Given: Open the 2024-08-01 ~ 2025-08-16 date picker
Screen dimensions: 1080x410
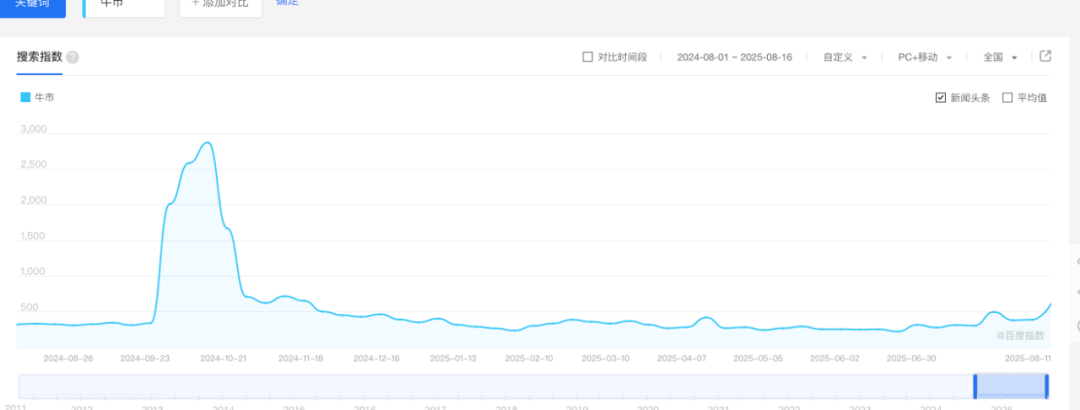Looking at the screenshot, I should coord(734,57).
